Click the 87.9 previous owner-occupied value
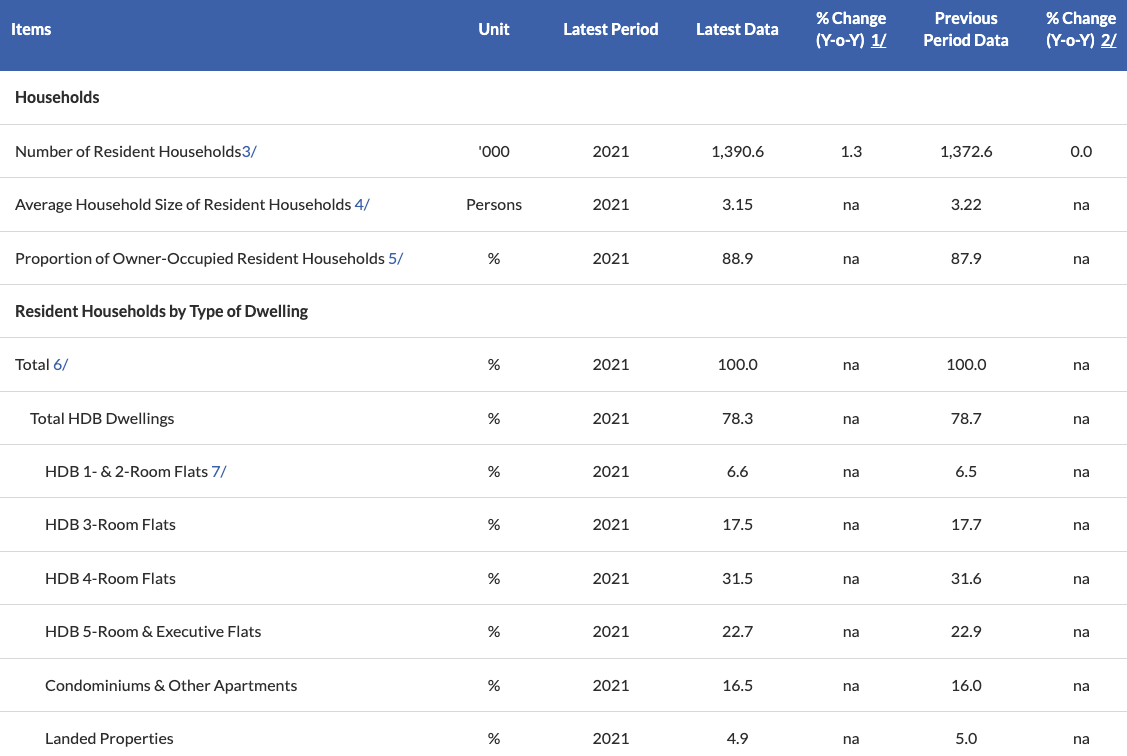1127x756 pixels. [x=966, y=259]
